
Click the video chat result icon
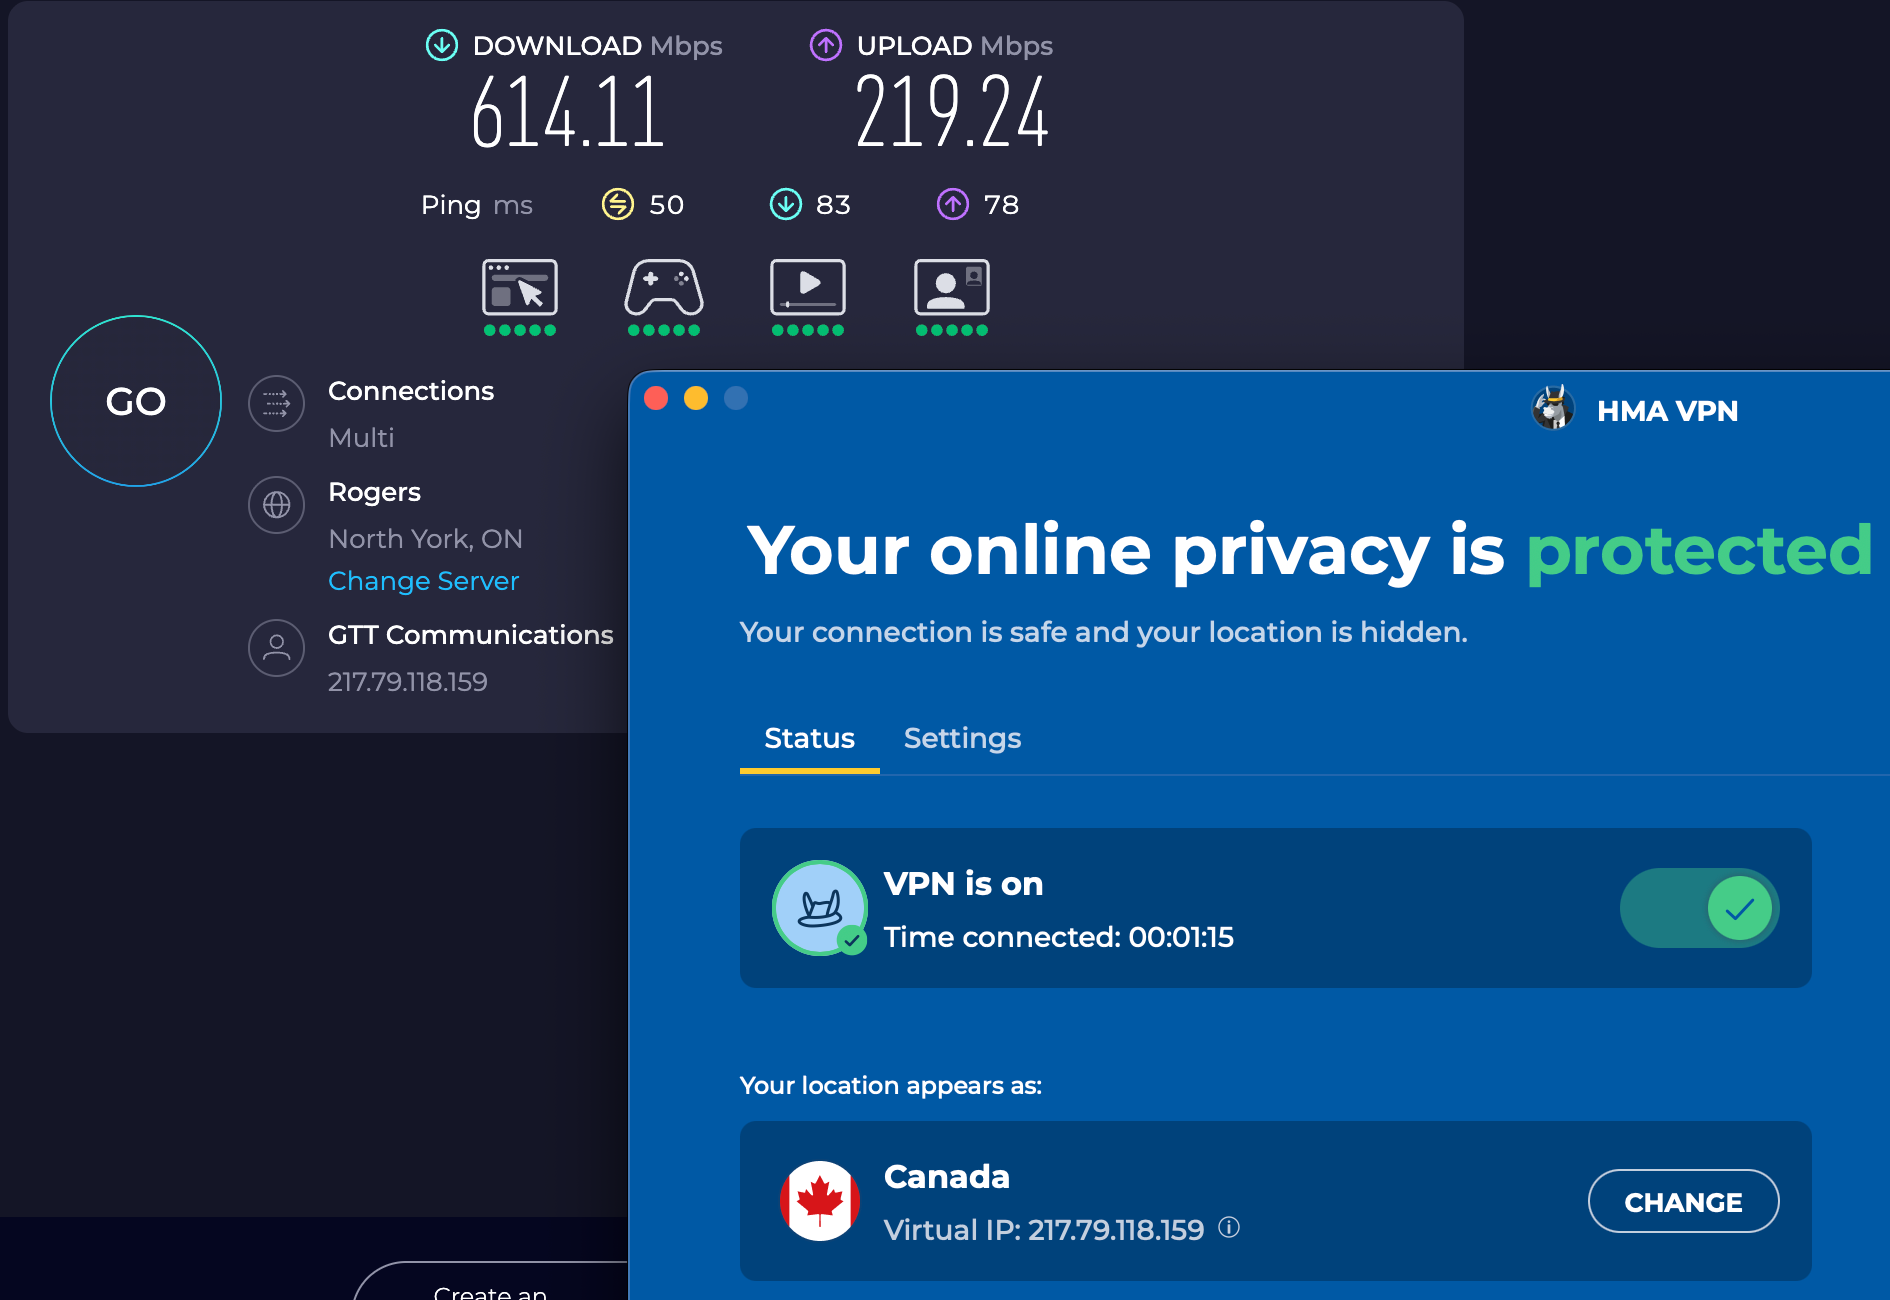pos(951,289)
